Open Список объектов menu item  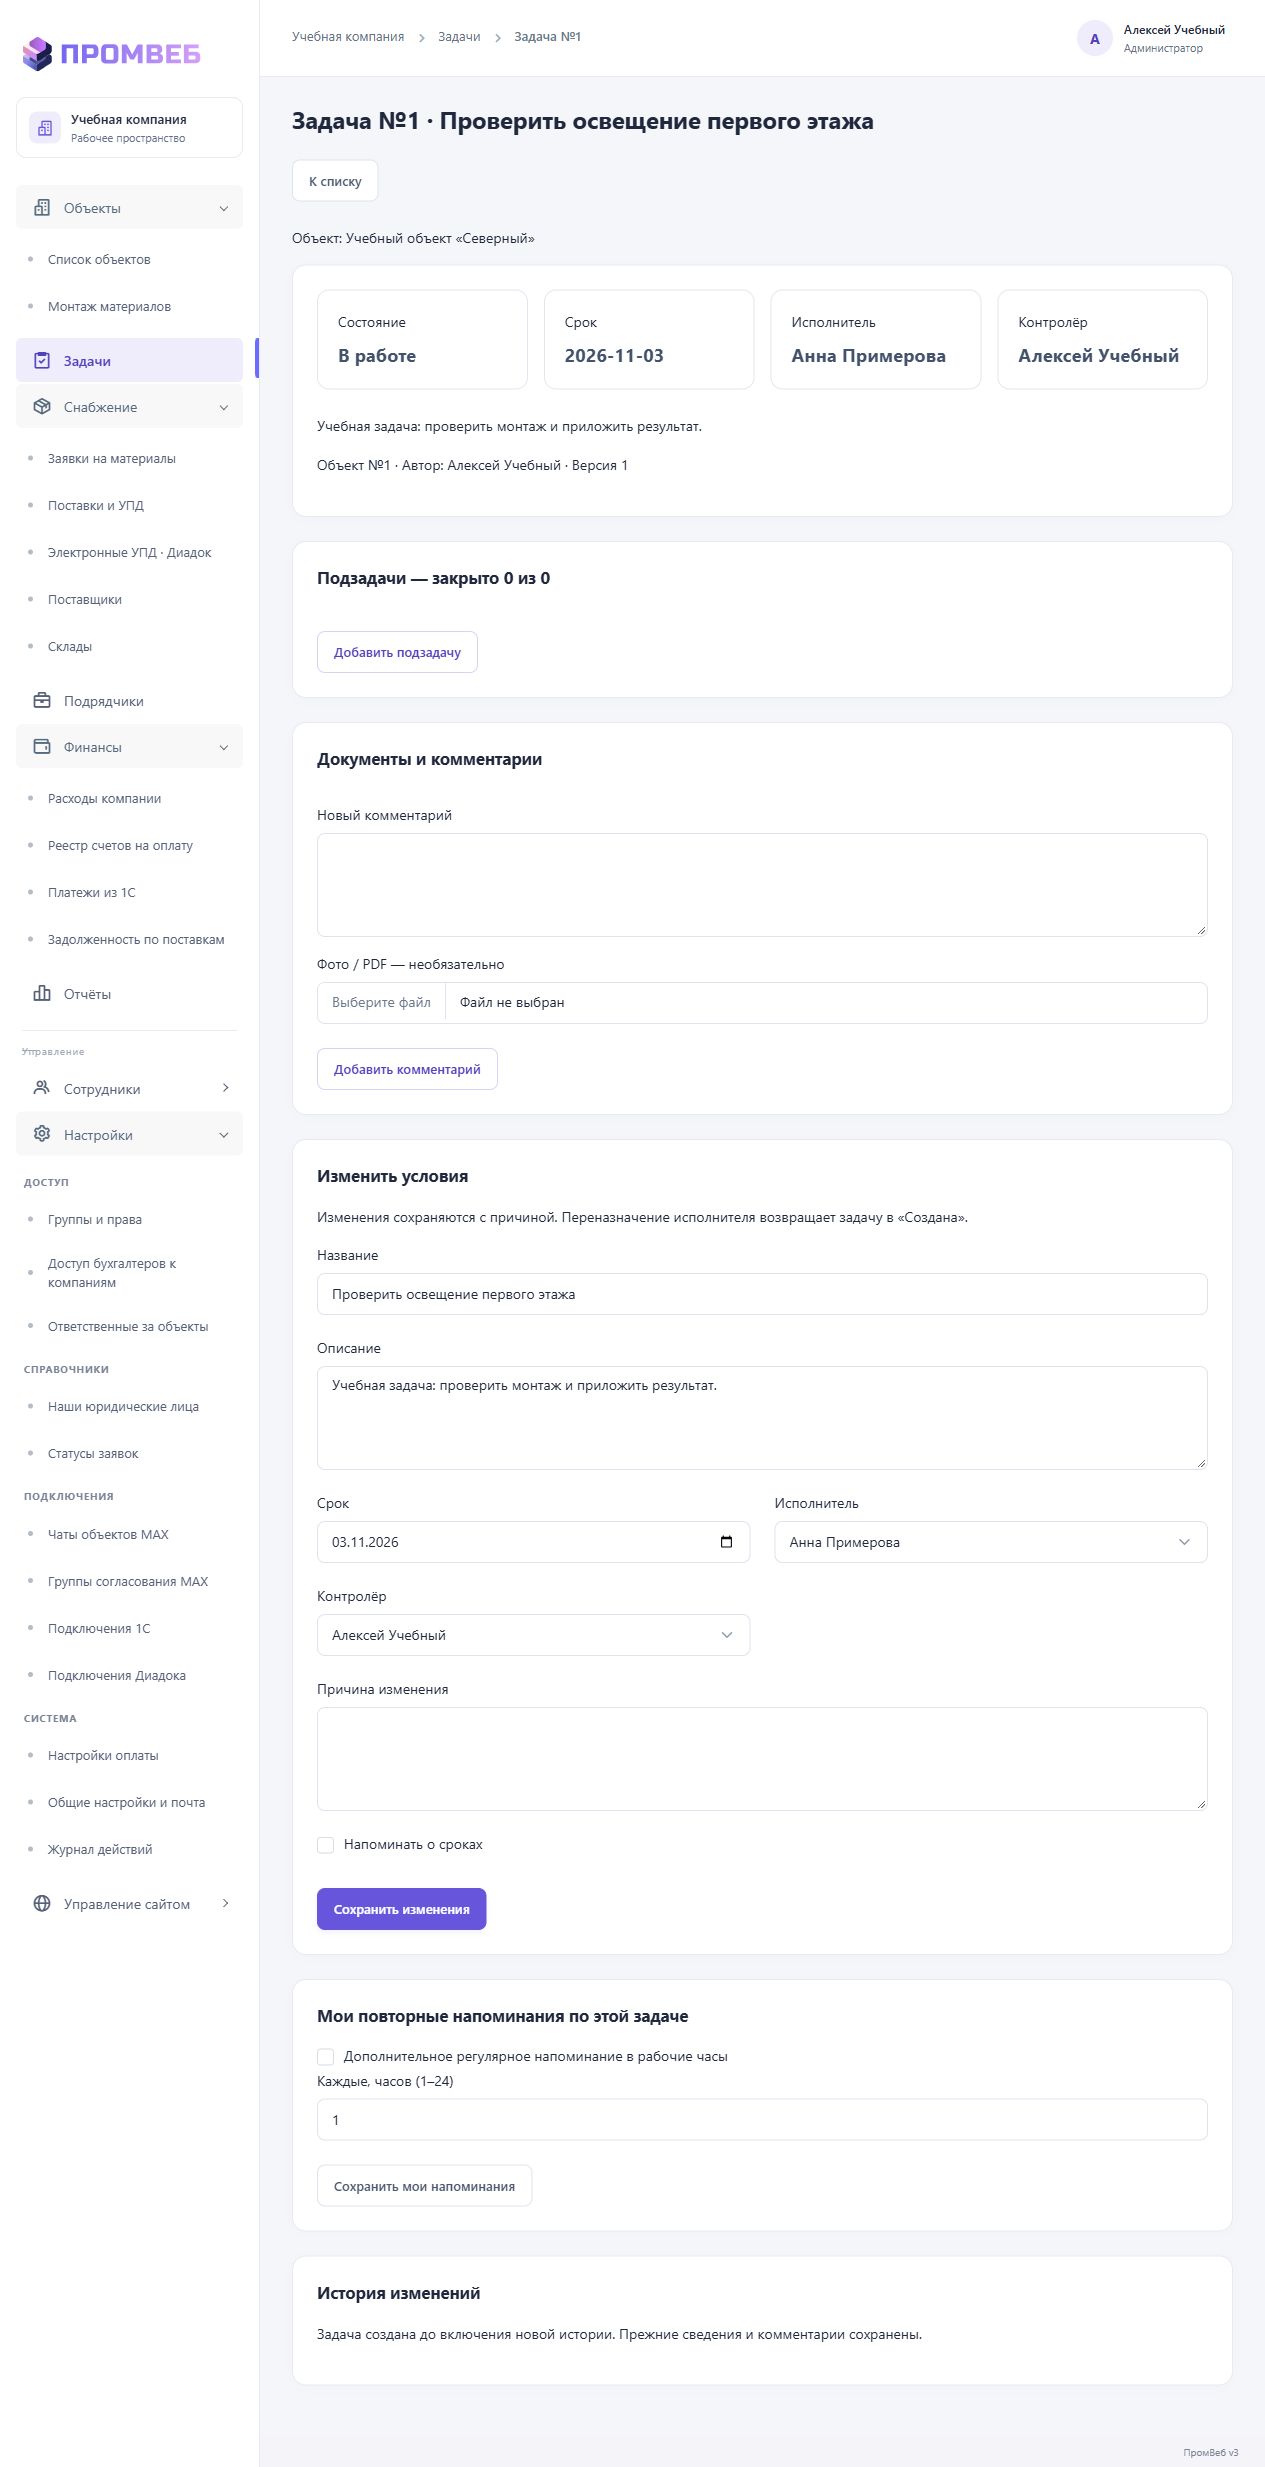tap(99, 259)
